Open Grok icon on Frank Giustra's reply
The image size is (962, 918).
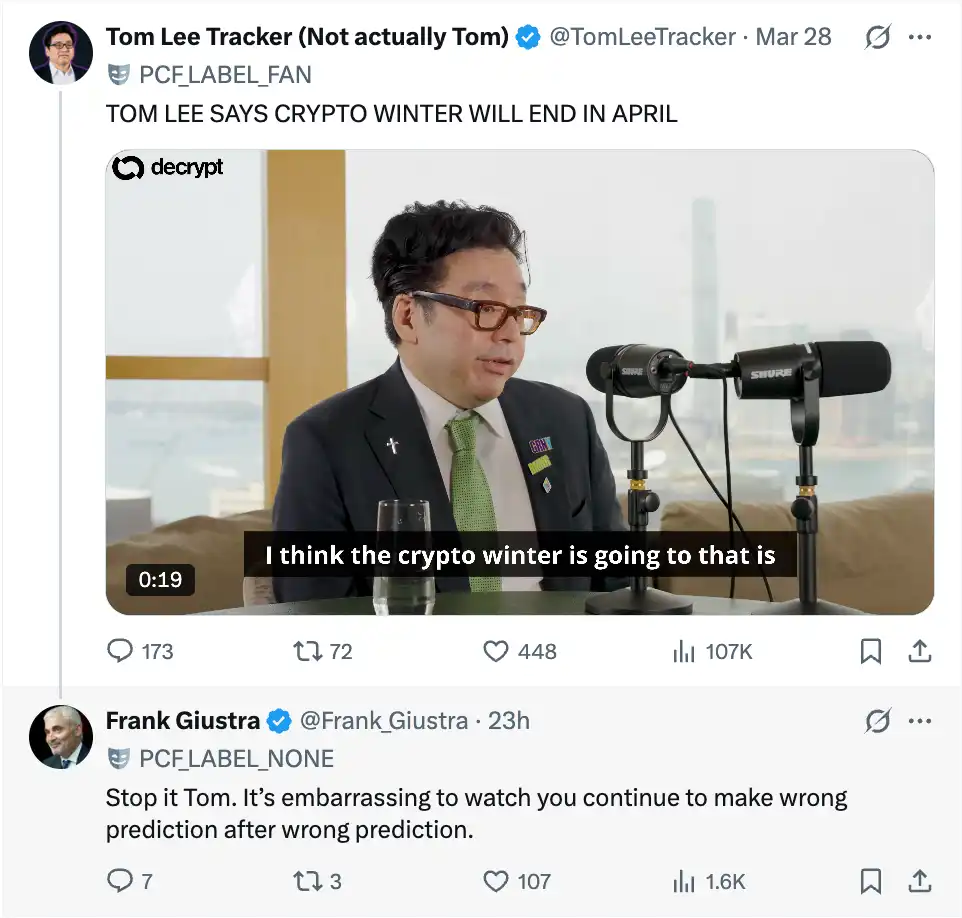pos(877,720)
